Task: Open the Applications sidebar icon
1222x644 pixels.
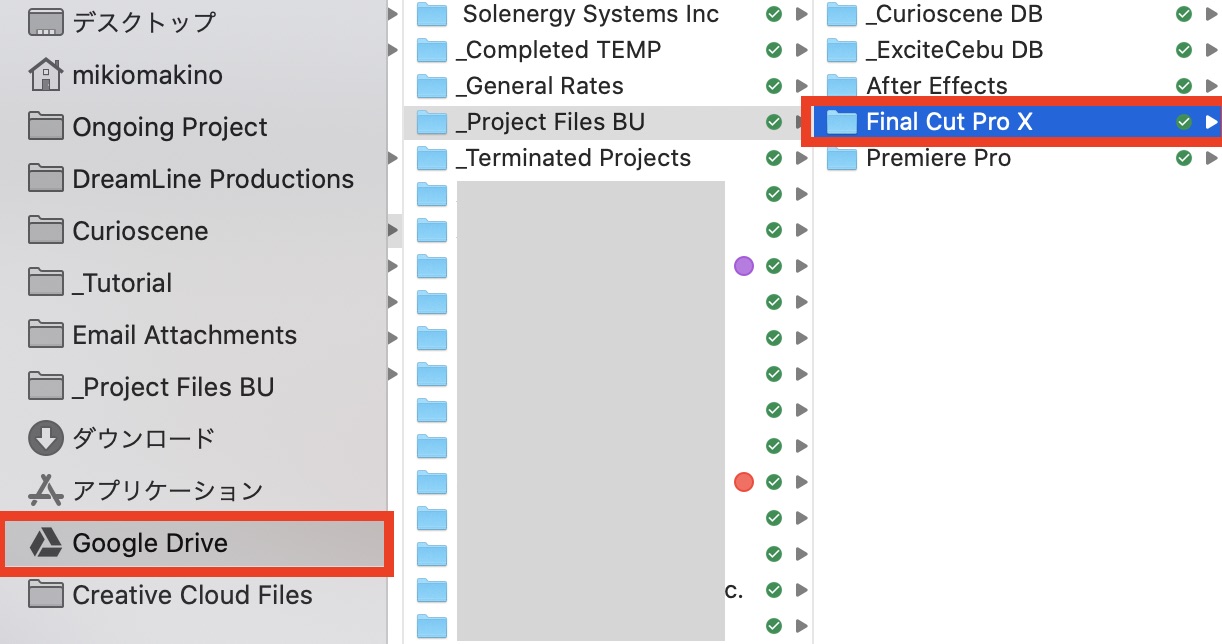Action: click(46, 491)
